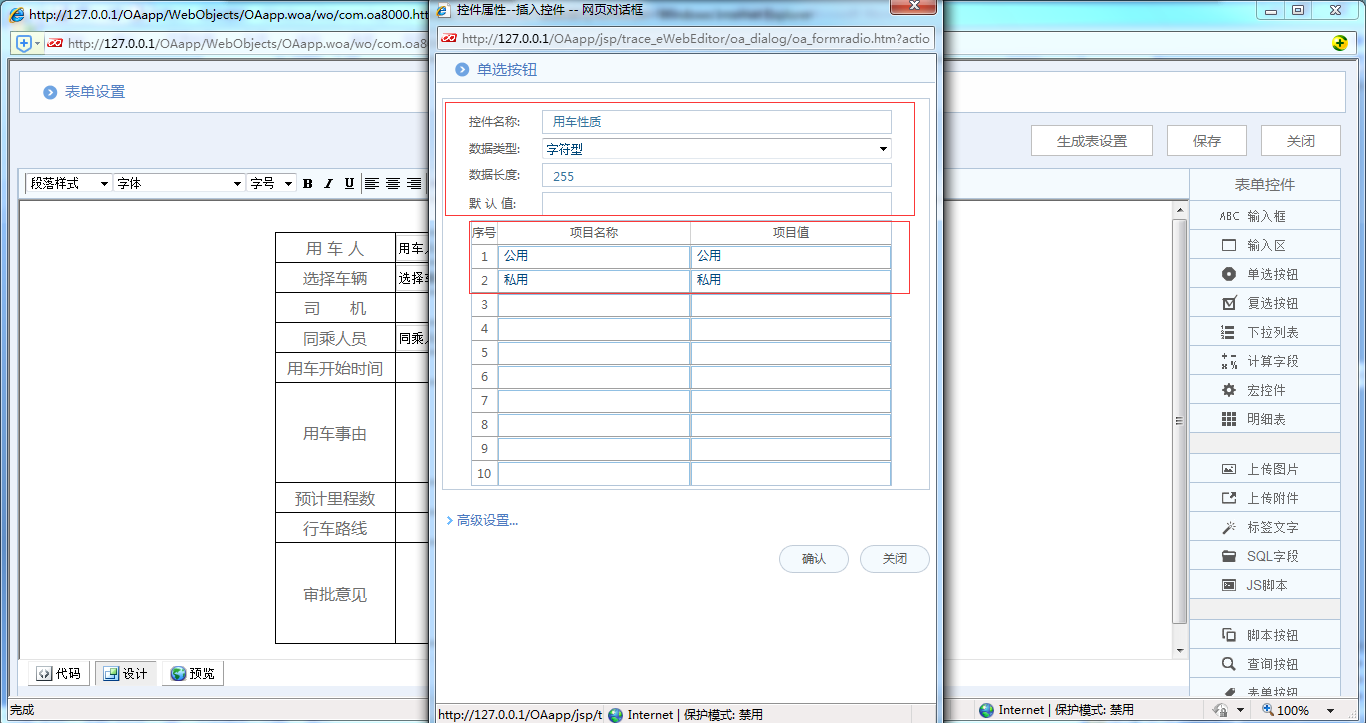1366x723 pixels.
Task: Open the 数据类型 data type dropdown
Action: [x=716, y=149]
